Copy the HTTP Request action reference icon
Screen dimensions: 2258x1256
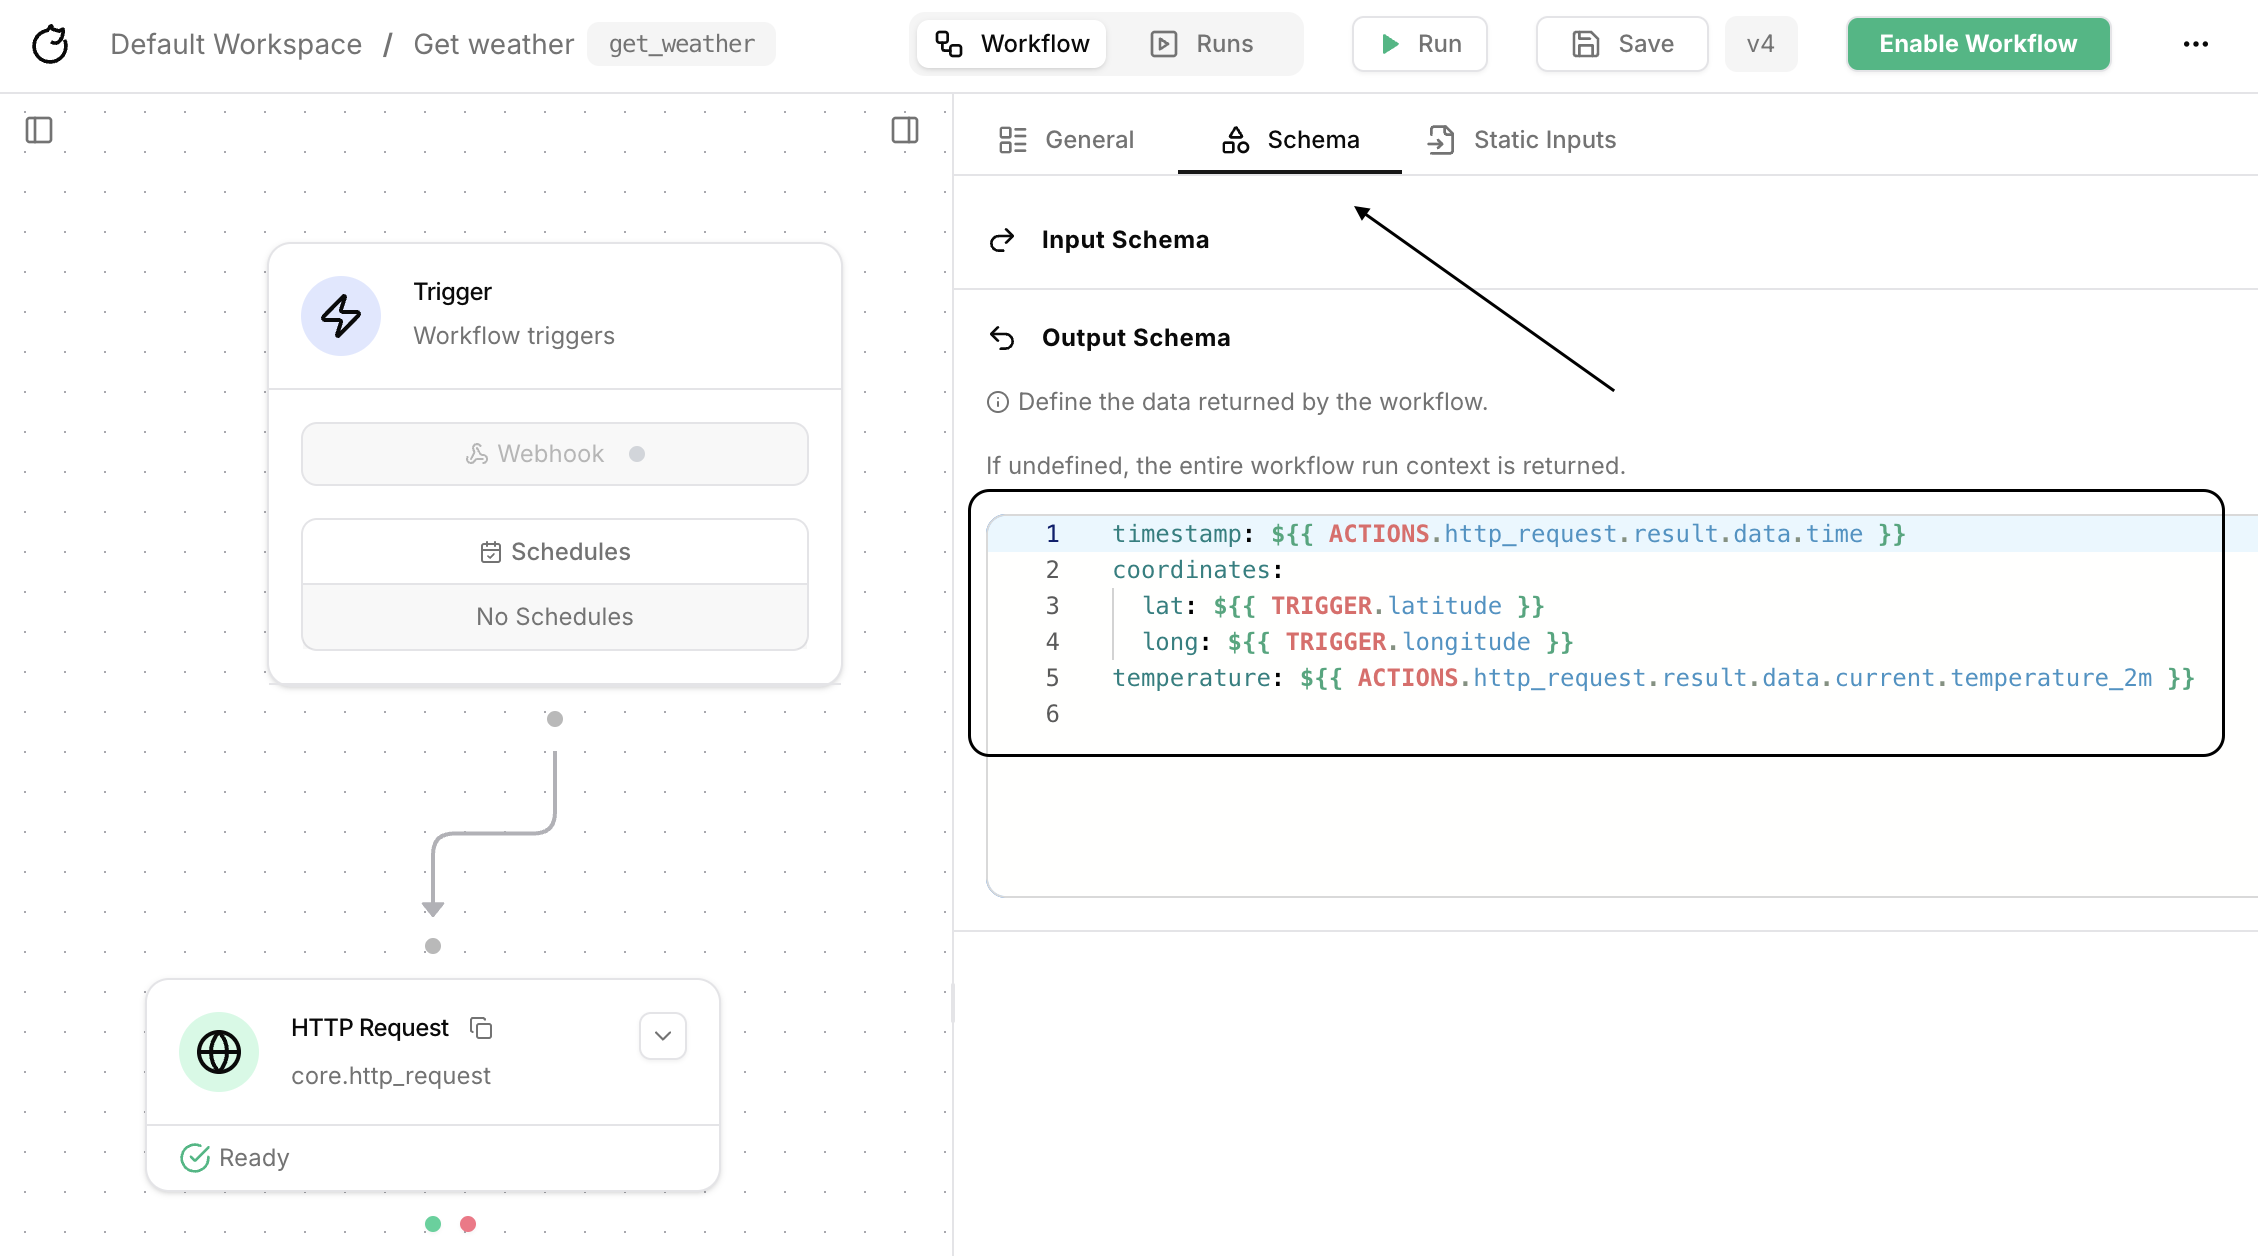481,1028
